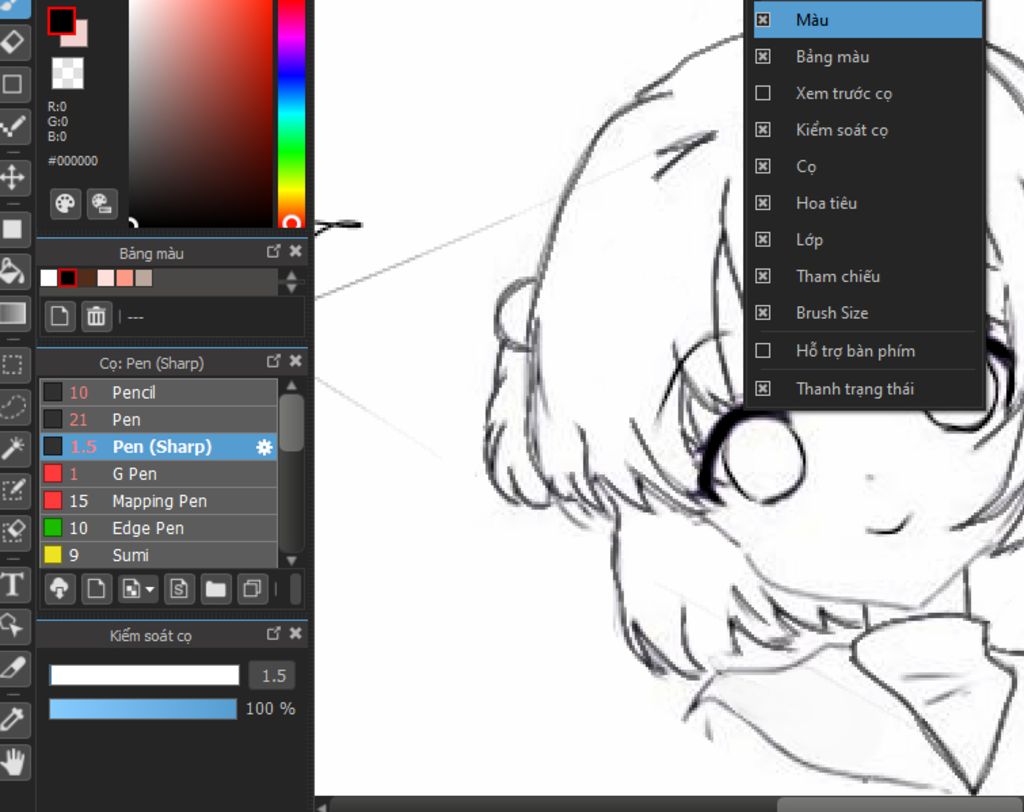Viewport: 1024px width, 812px height.
Task: Select the Hand pan tool
Action: (13, 762)
